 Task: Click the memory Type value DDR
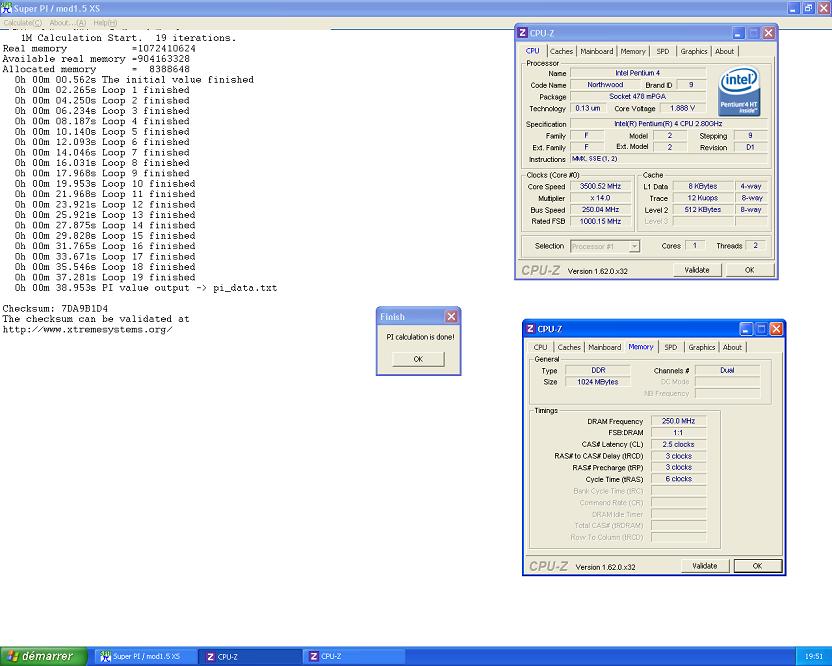[x=598, y=370]
